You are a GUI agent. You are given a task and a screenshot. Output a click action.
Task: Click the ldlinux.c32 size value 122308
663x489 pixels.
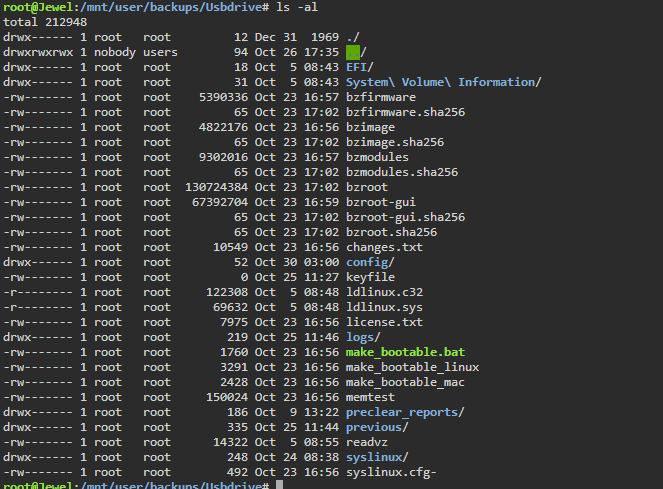(x=227, y=292)
